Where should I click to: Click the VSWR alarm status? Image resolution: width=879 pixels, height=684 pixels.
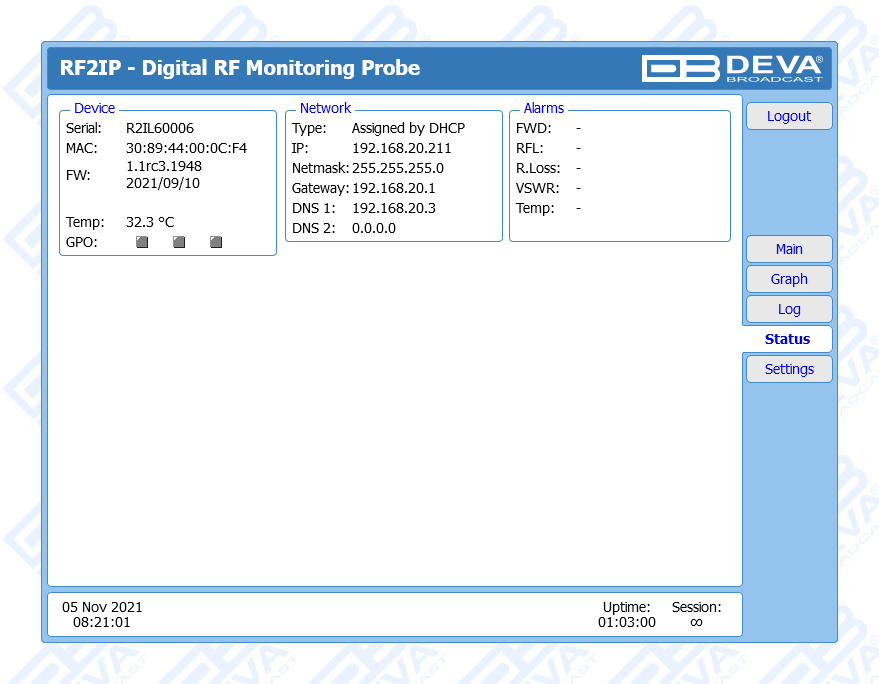(578, 188)
